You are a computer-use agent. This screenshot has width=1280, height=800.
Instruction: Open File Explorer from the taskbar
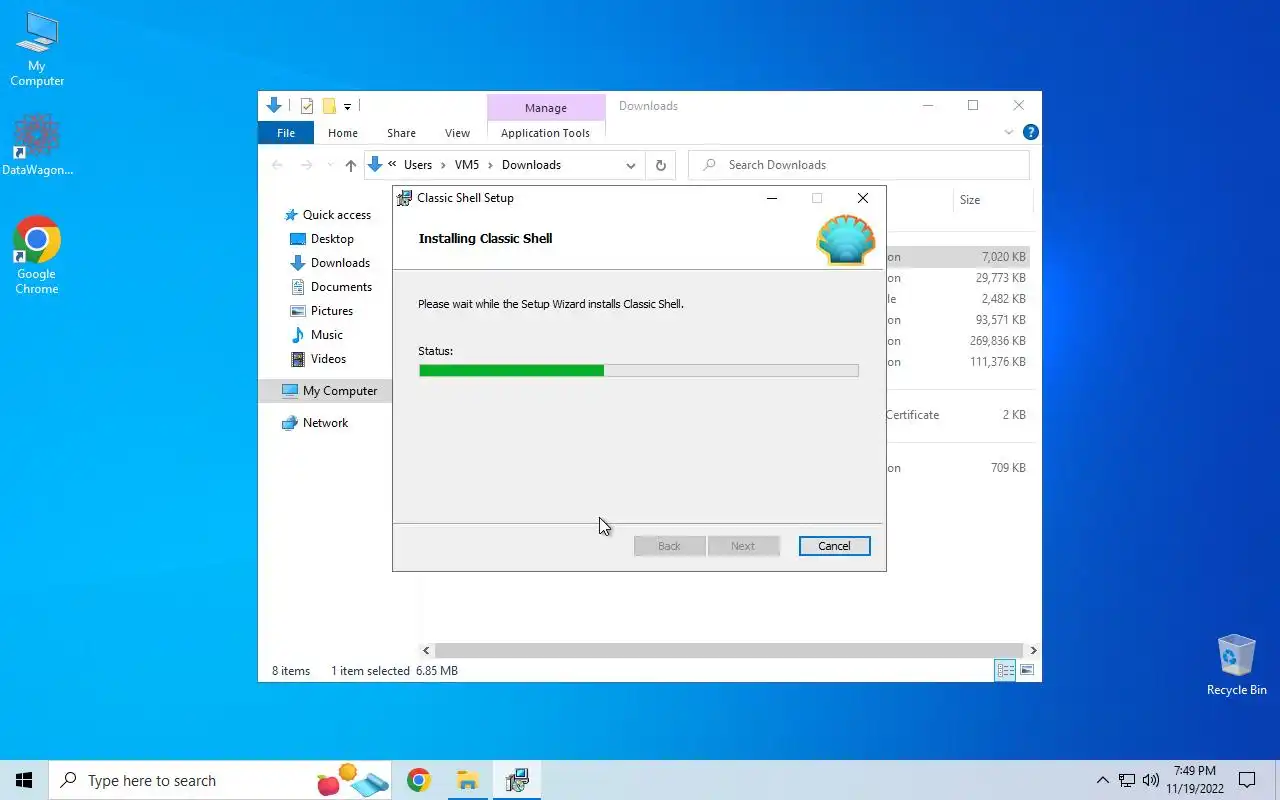[467, 780]
